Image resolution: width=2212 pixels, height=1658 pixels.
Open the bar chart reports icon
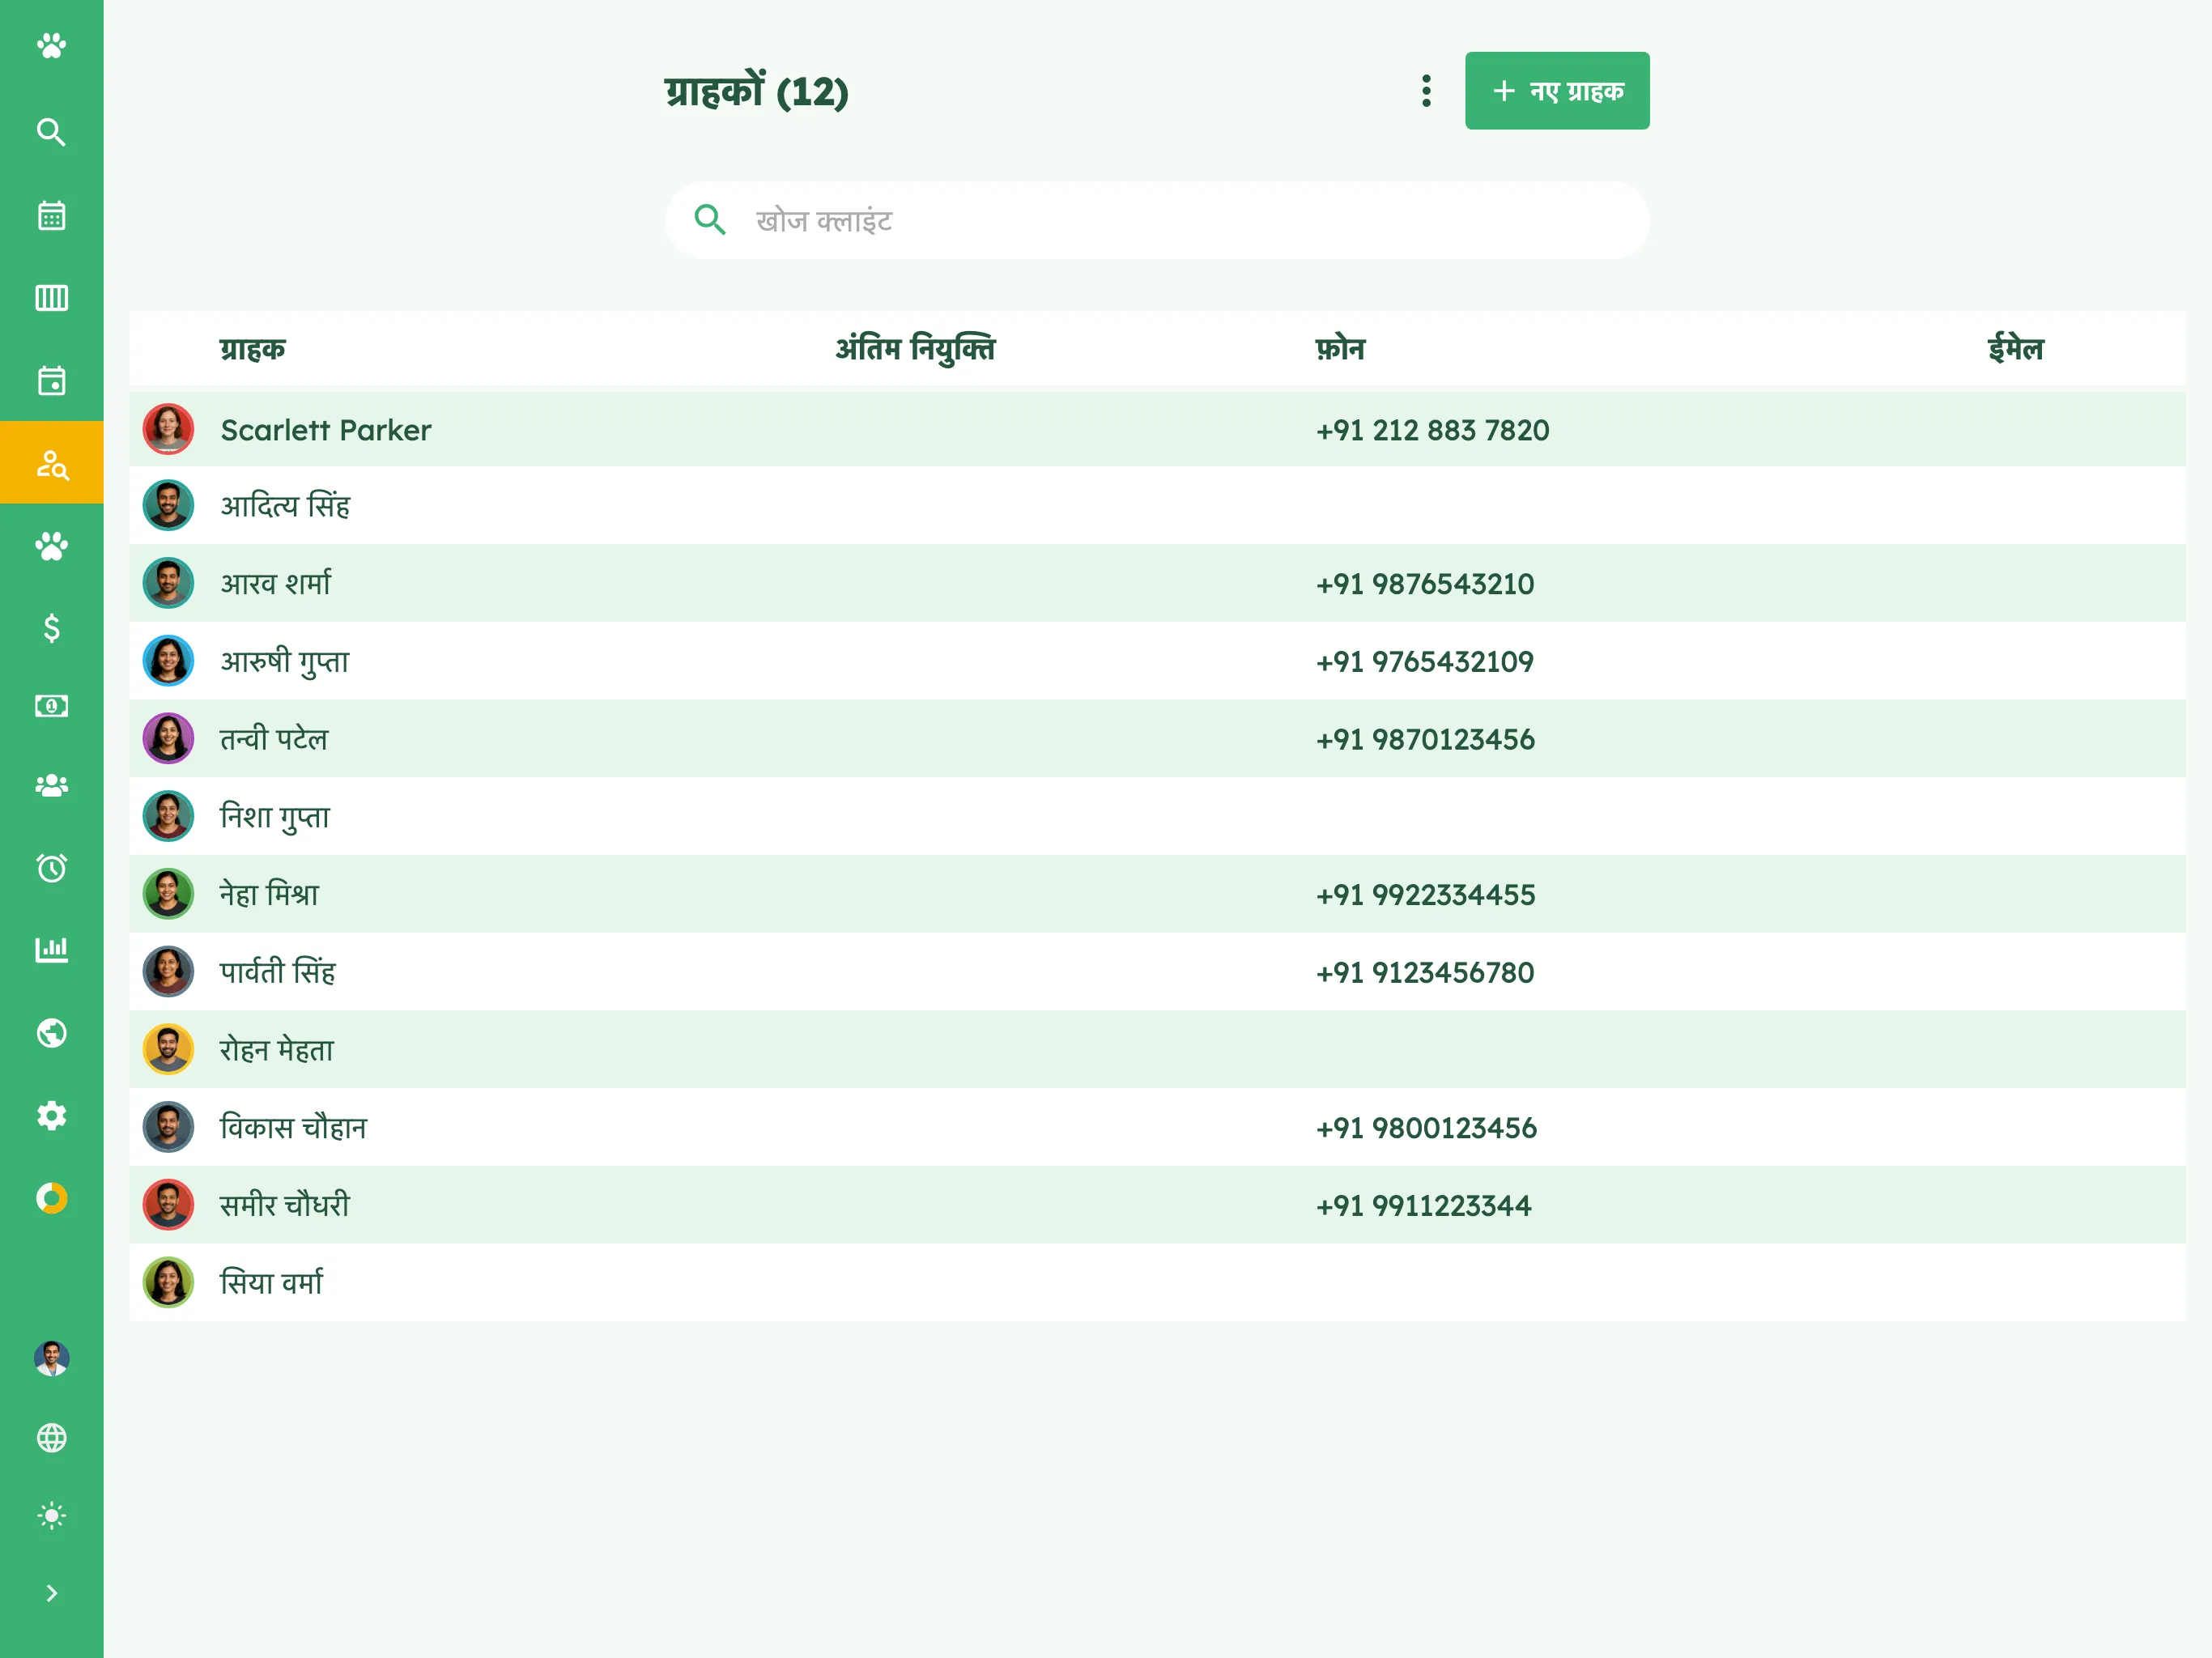pyautogui.click(x=51, y=949)
